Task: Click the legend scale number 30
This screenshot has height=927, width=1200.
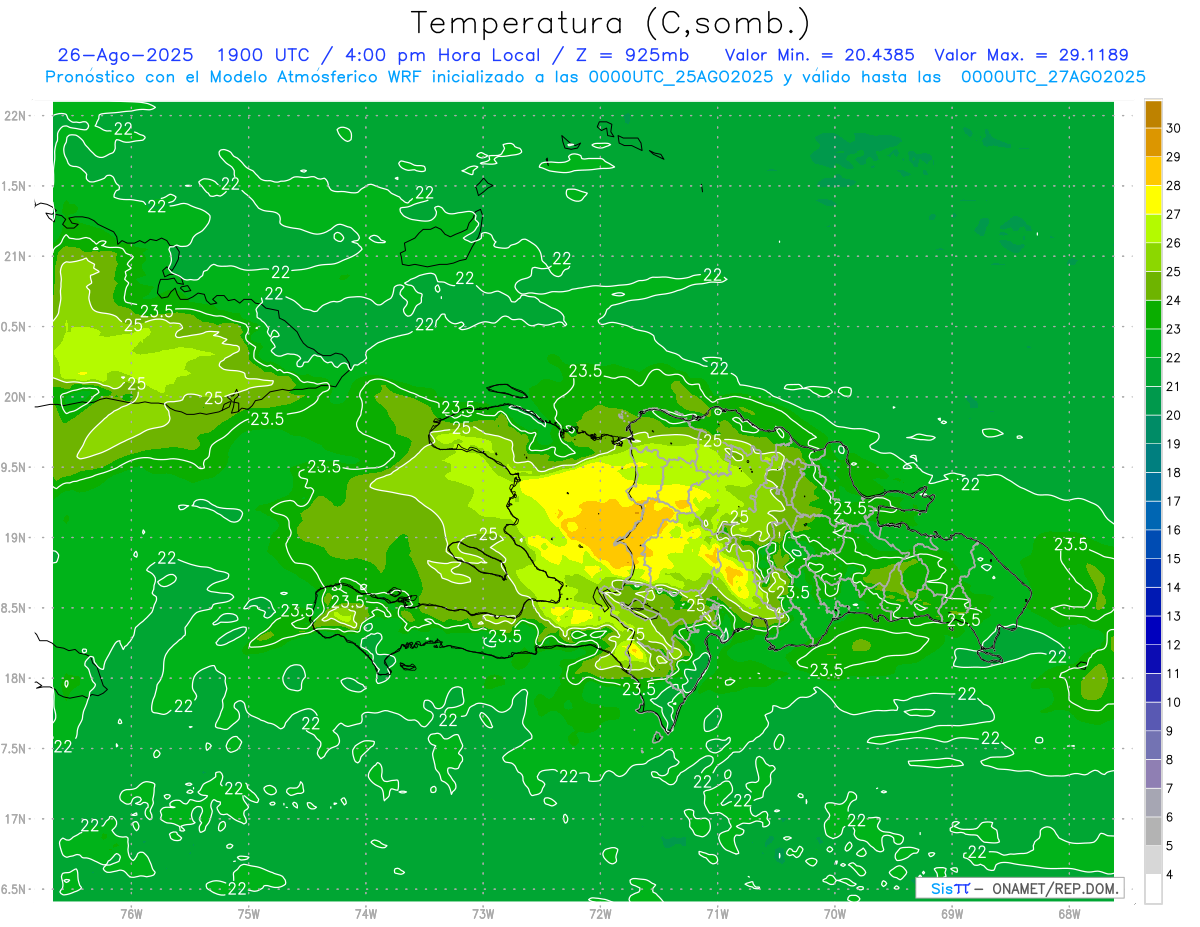Action: [1173, 128]
